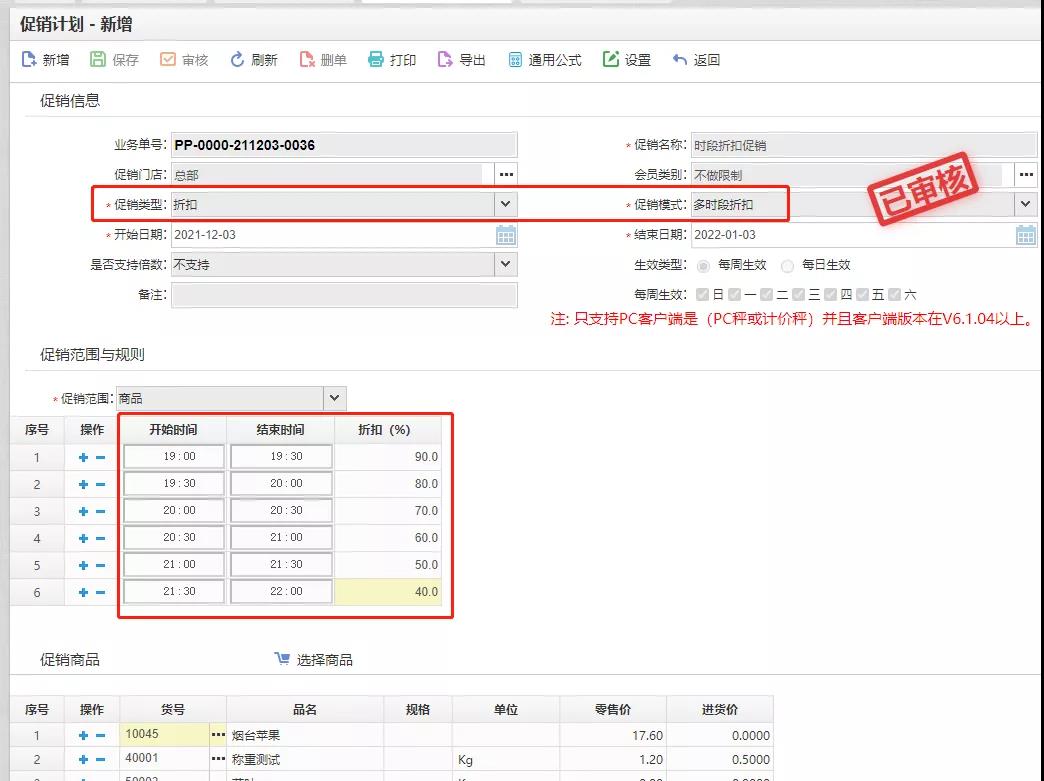Click the 刷新 (Refresh) toolbar icon

238,60
